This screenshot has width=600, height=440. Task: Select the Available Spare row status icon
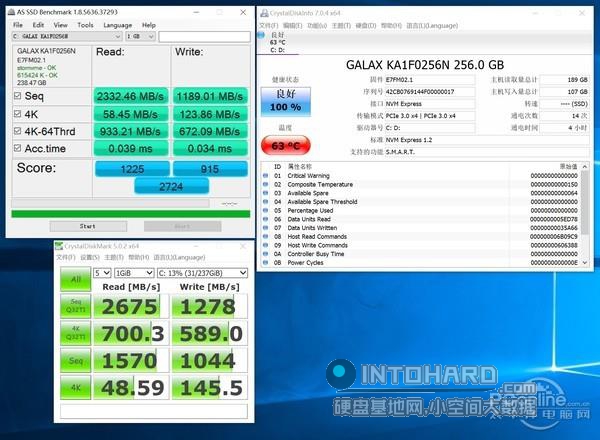coord(266,193)
